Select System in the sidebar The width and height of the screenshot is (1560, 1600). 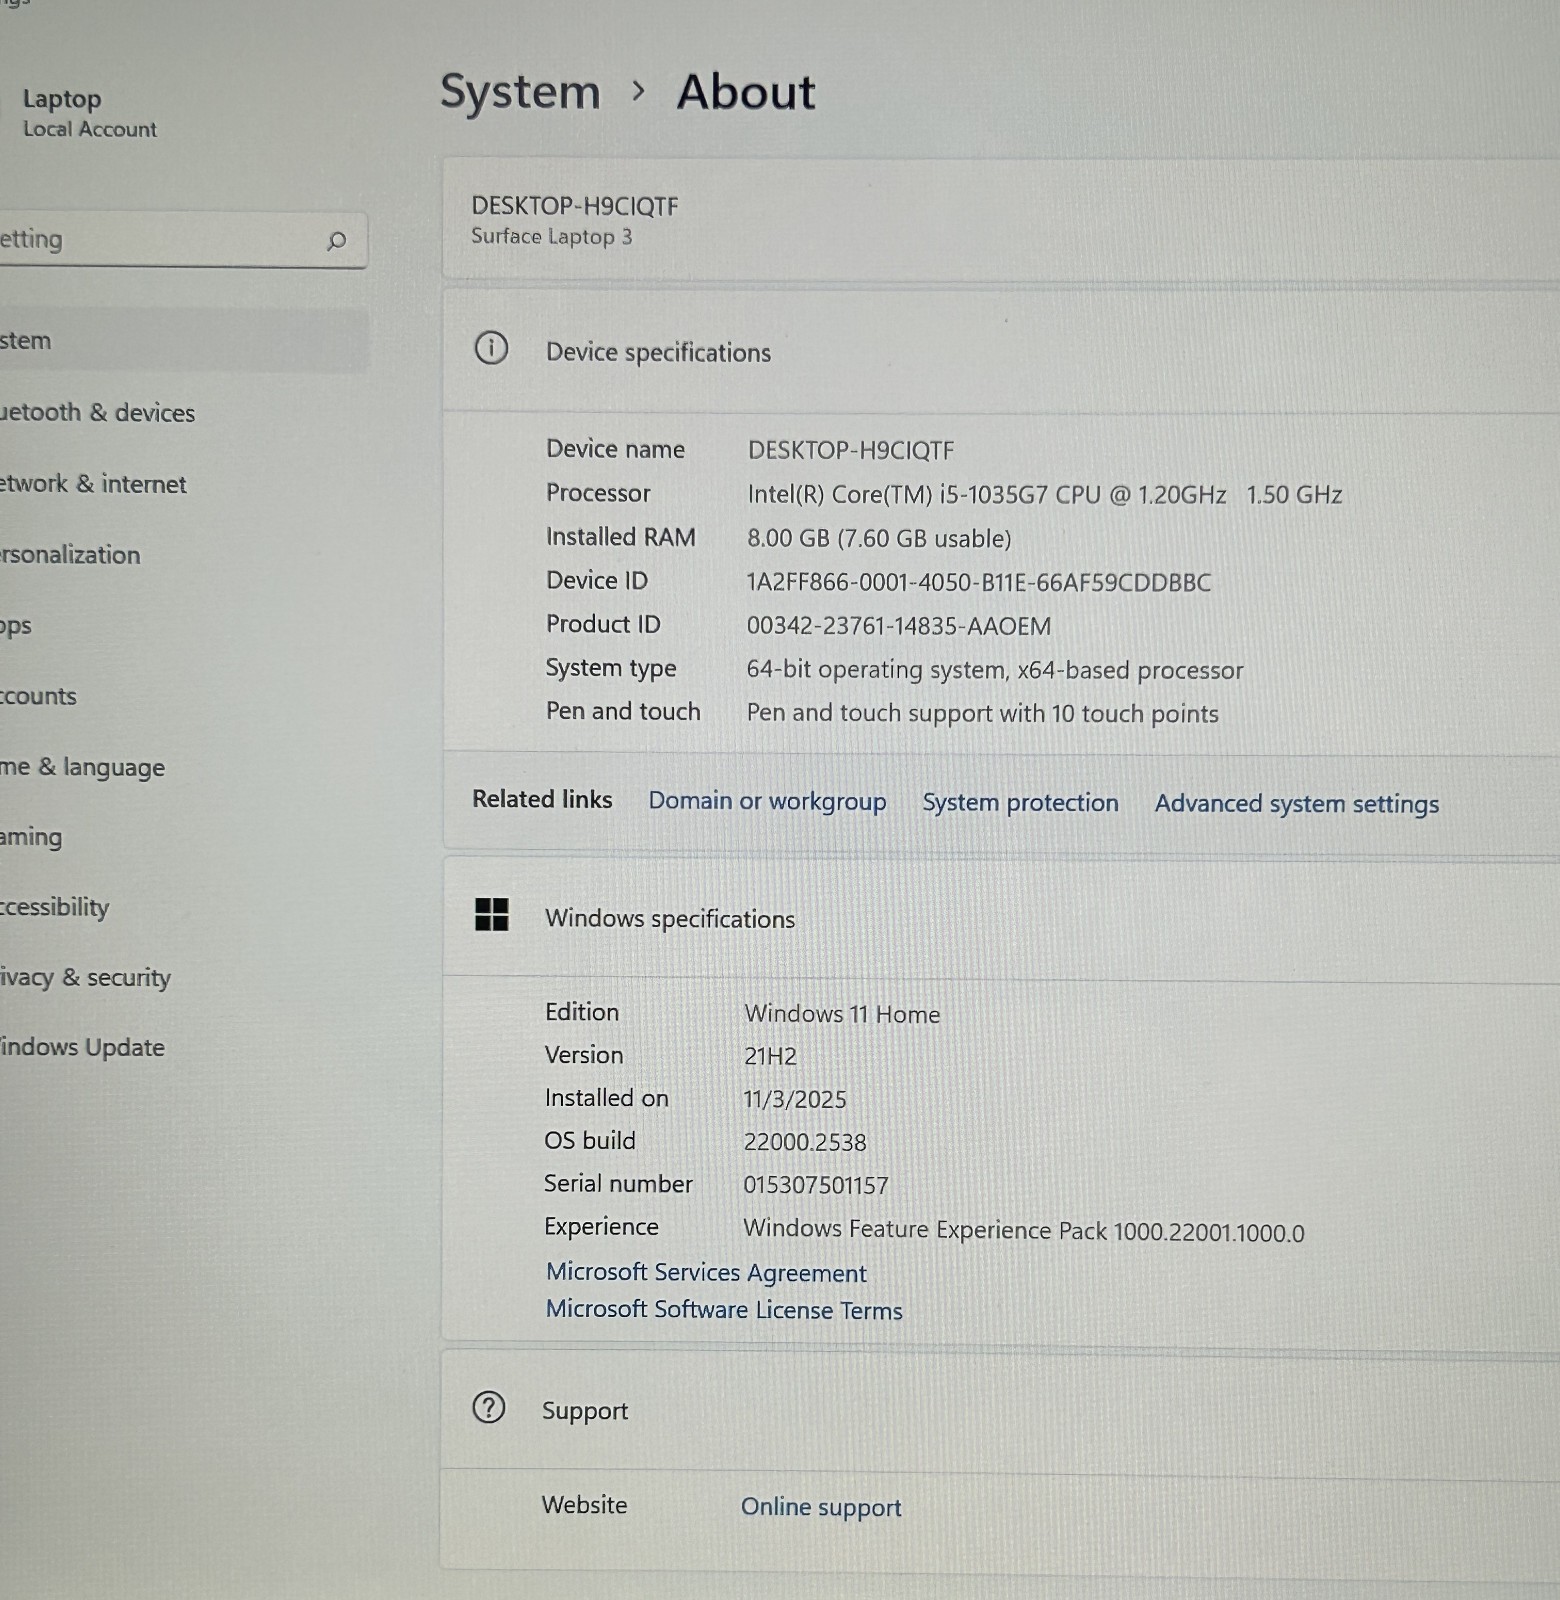click(184, 341)
